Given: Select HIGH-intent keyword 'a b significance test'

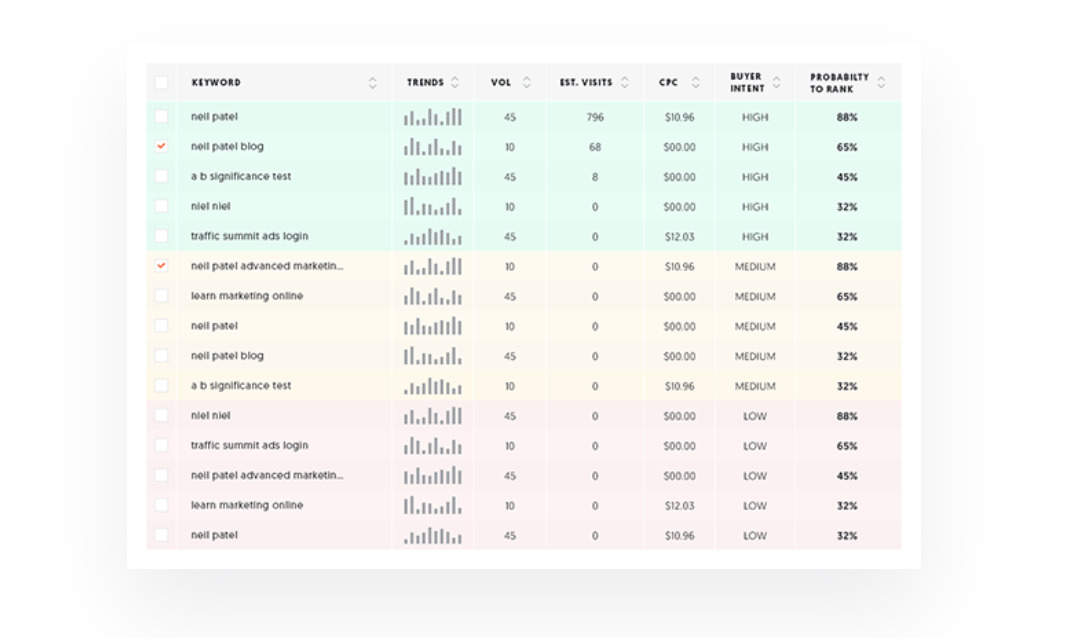Looking at the screenshot, I should pyautogui.click(x=241, y=177).
